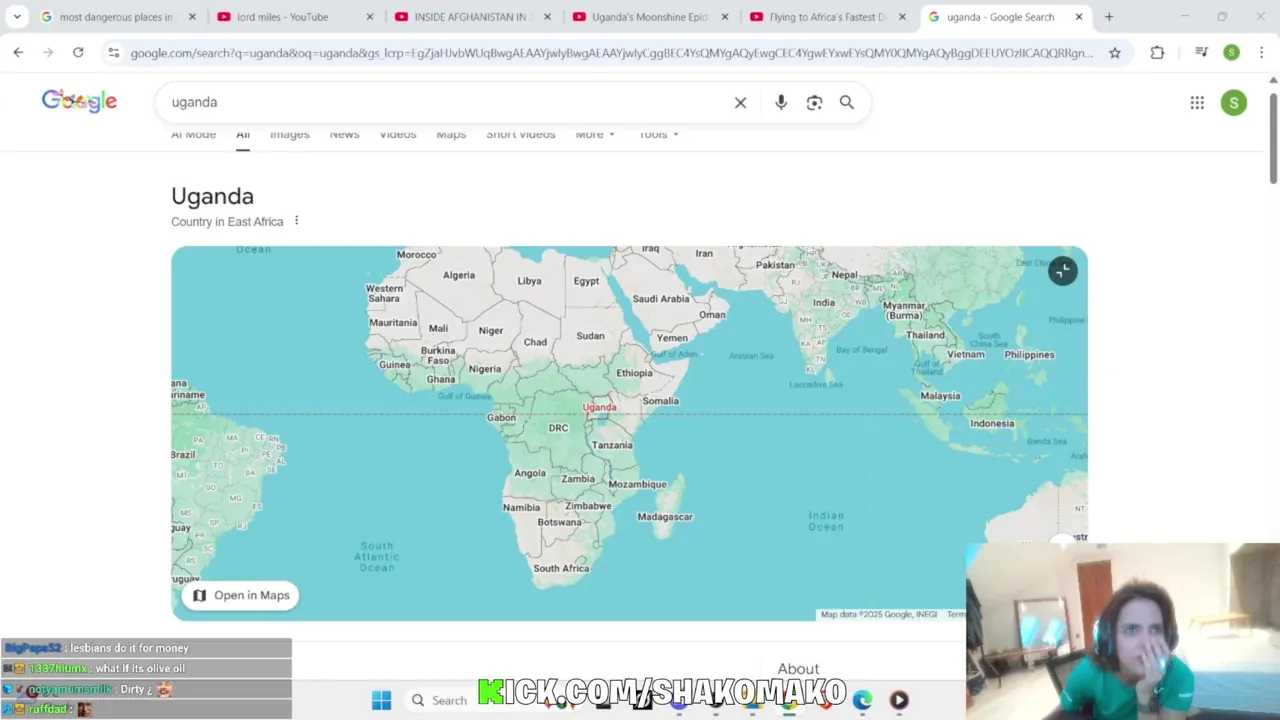Image resolution: width=1280 pixels, height=720 pixels.
Task: Click the browser address bar URL
Action: 611,53
